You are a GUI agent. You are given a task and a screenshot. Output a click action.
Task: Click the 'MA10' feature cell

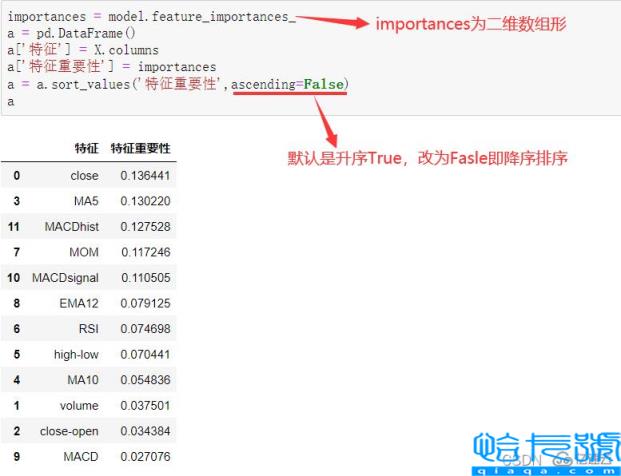point(83,380)
